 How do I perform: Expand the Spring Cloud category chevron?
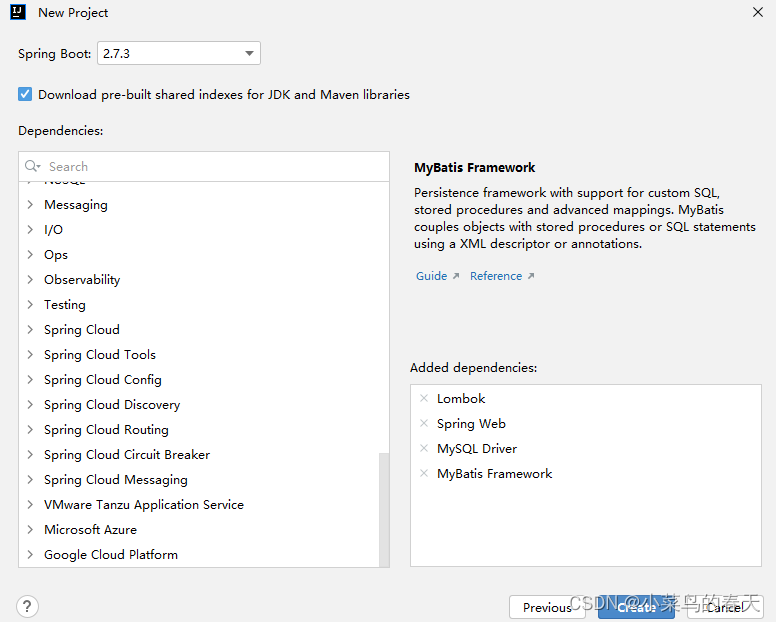pyautogui.click(x=30, y=330)
